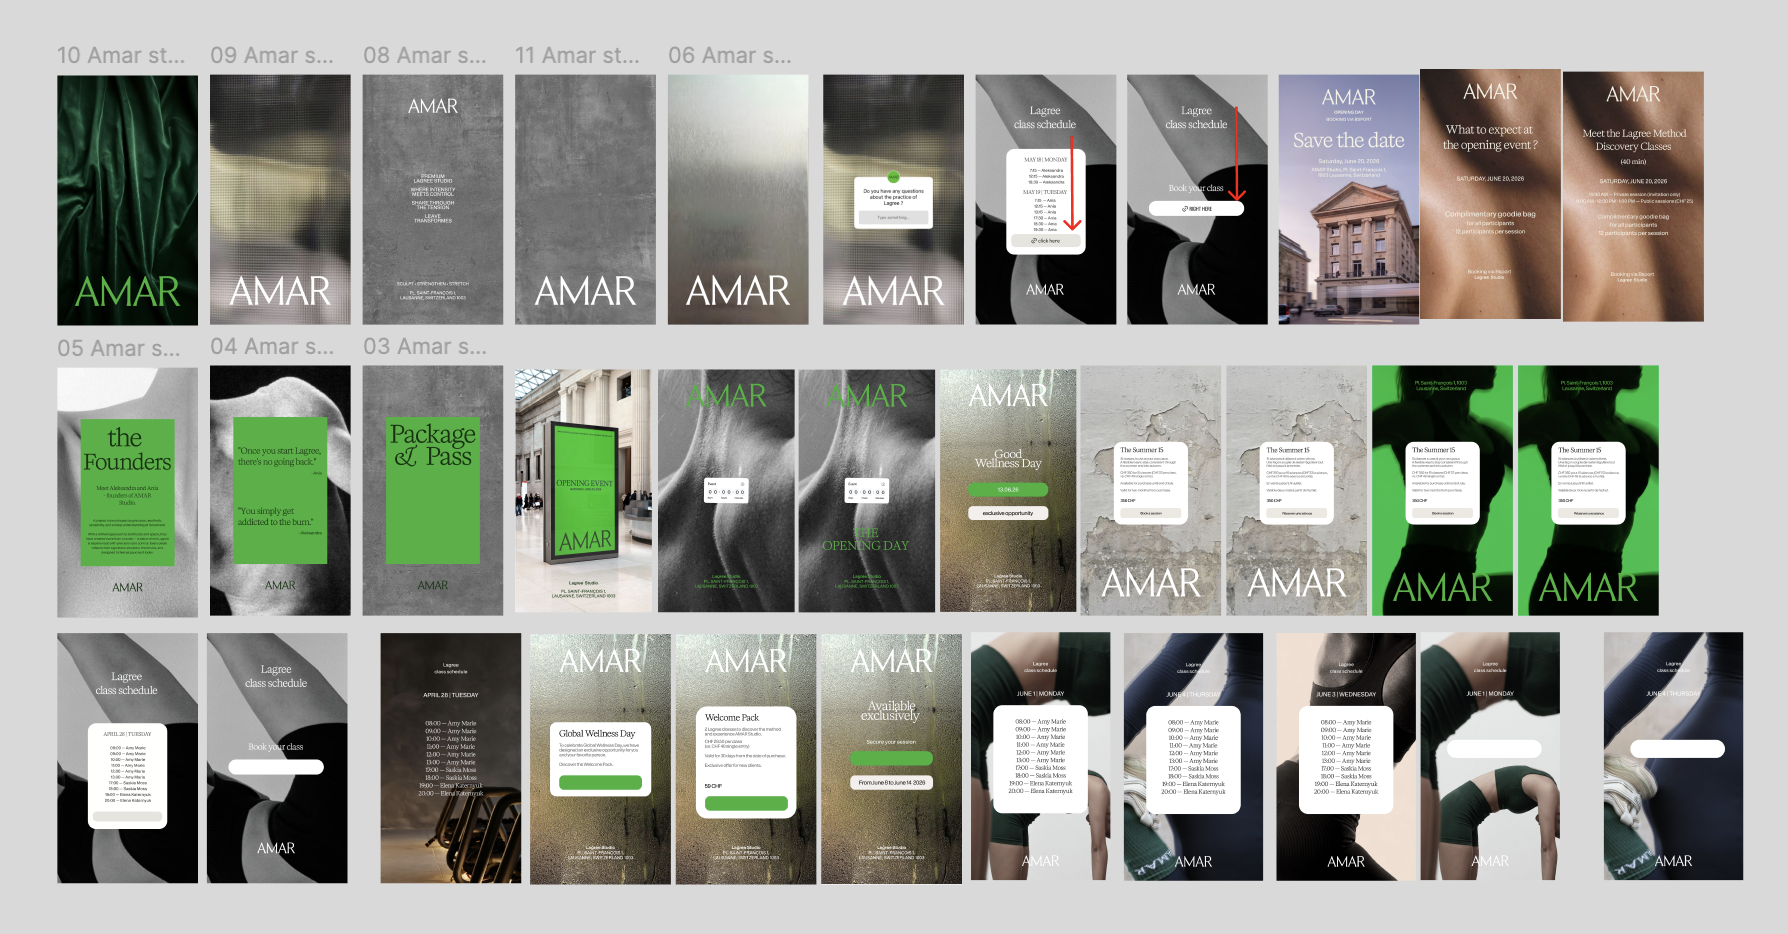Select the '06 Amar s...' frame label

coord(730,56)
